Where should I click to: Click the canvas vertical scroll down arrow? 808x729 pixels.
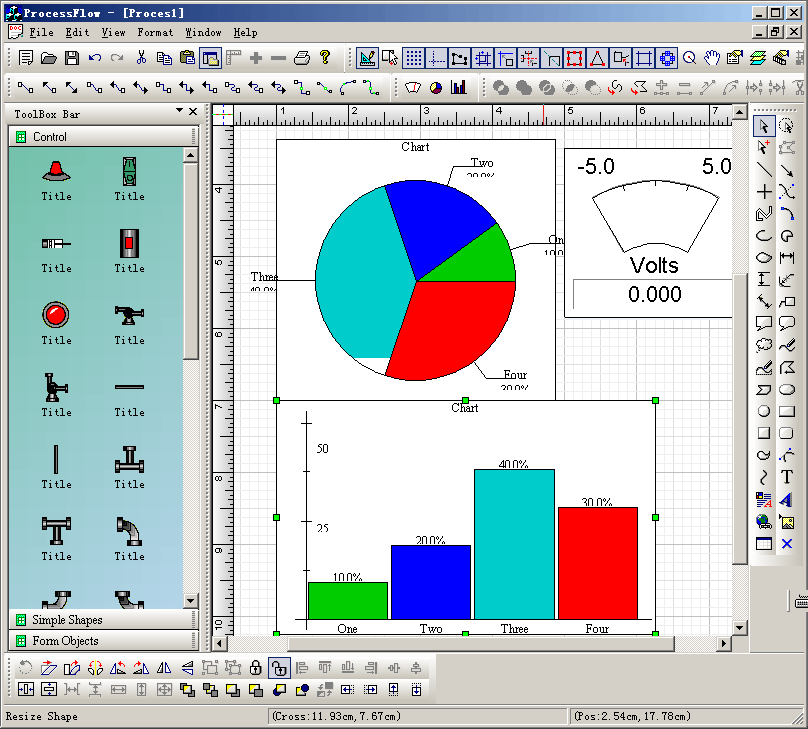coord(739,628)
